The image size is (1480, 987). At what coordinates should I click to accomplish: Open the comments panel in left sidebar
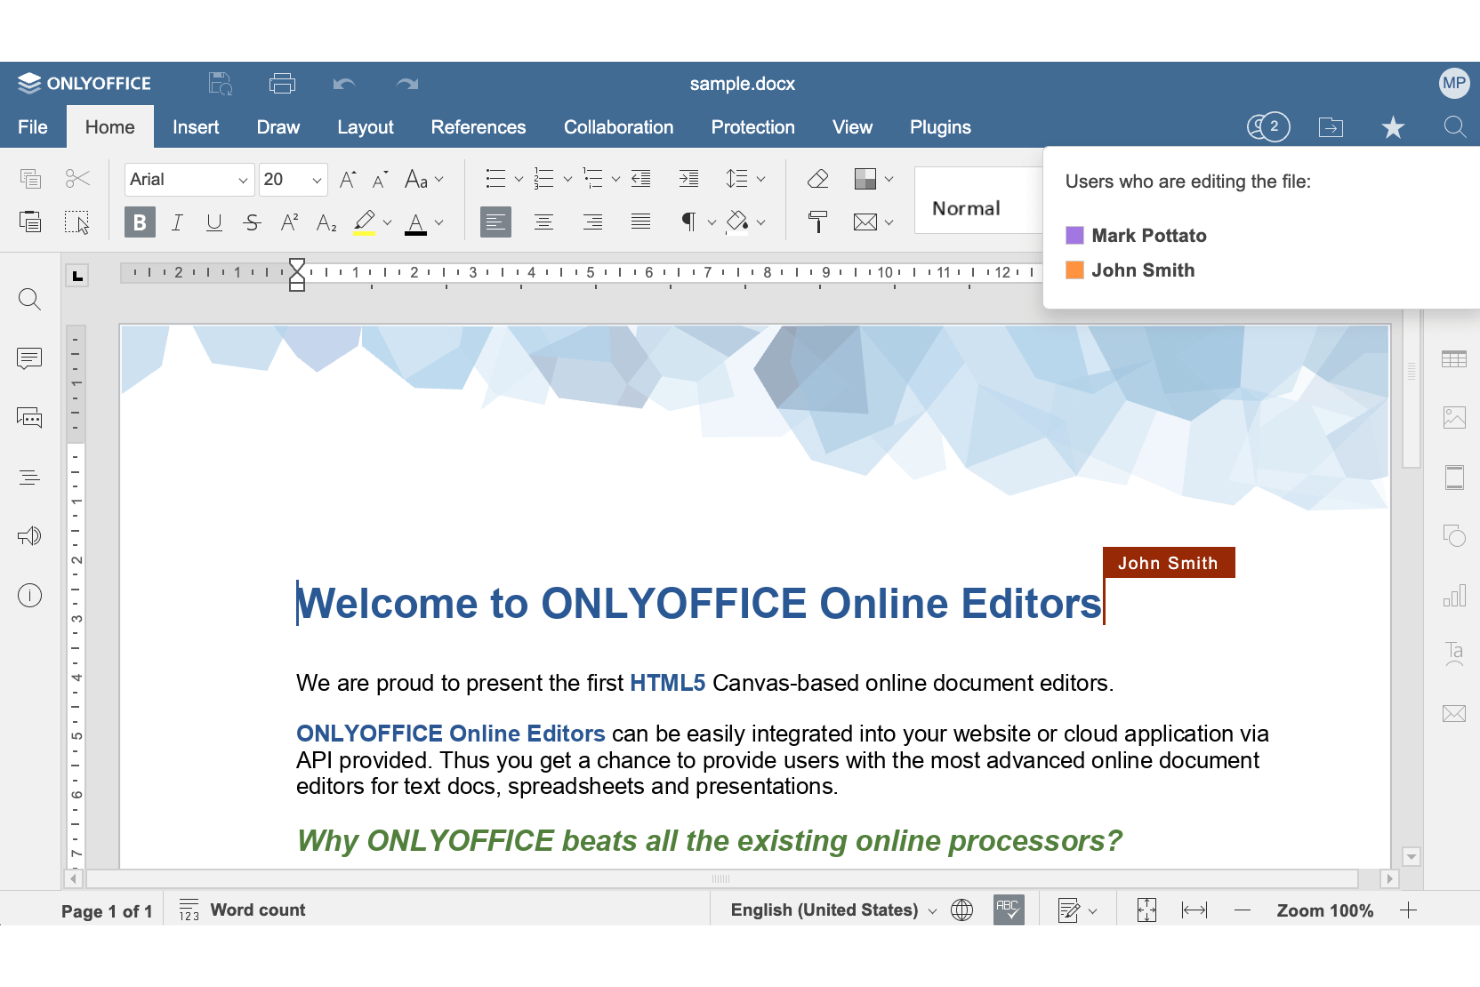29,358
